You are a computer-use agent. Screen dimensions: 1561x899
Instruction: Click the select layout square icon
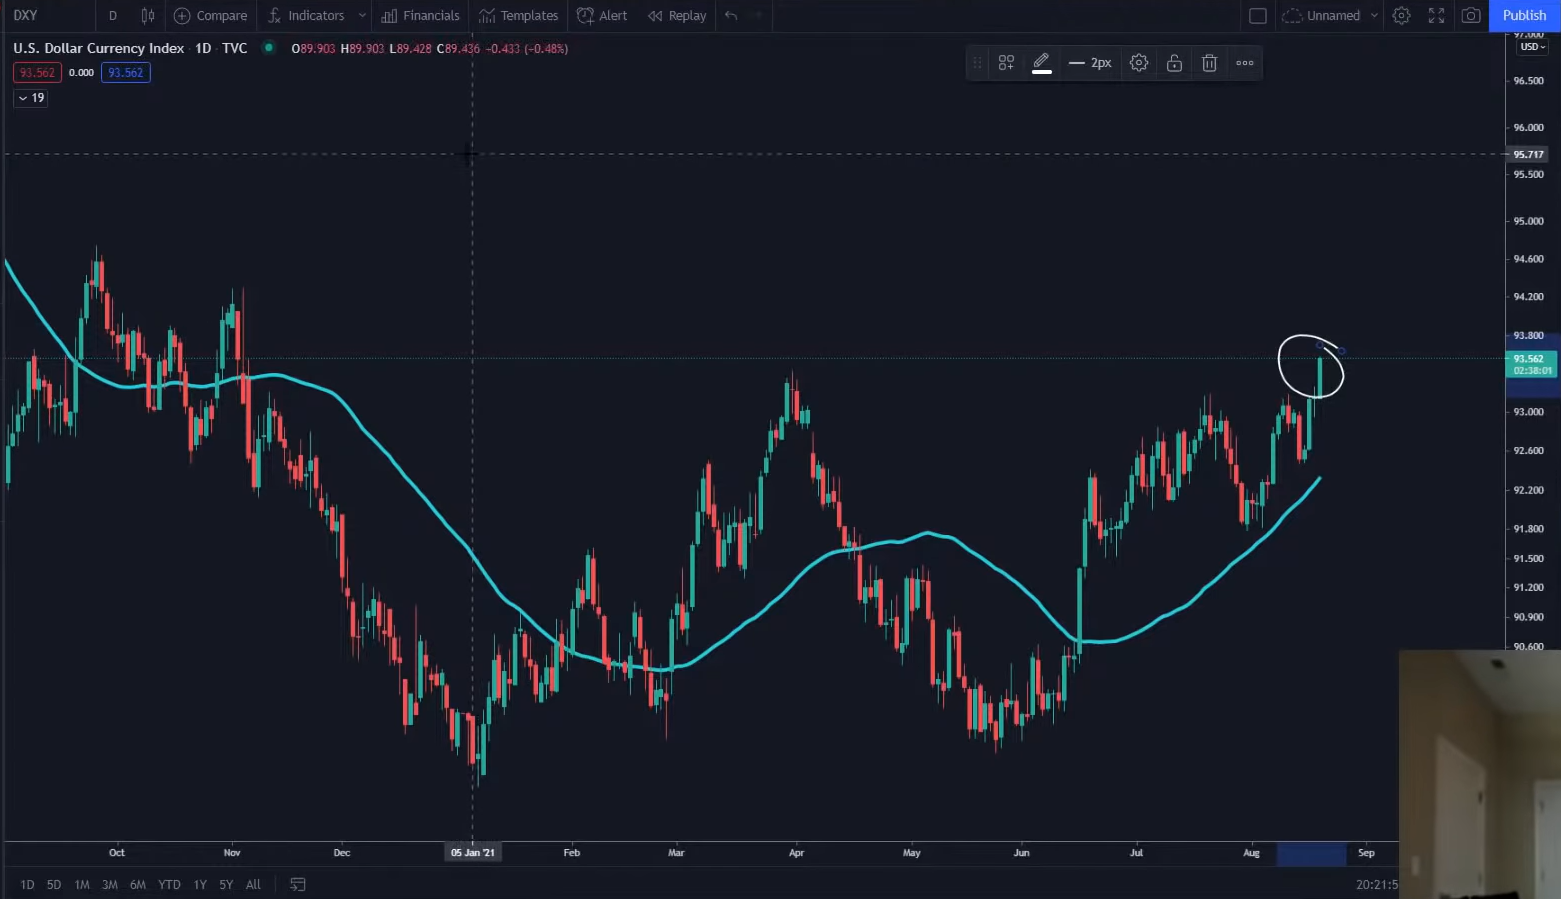coord(1258,15)
